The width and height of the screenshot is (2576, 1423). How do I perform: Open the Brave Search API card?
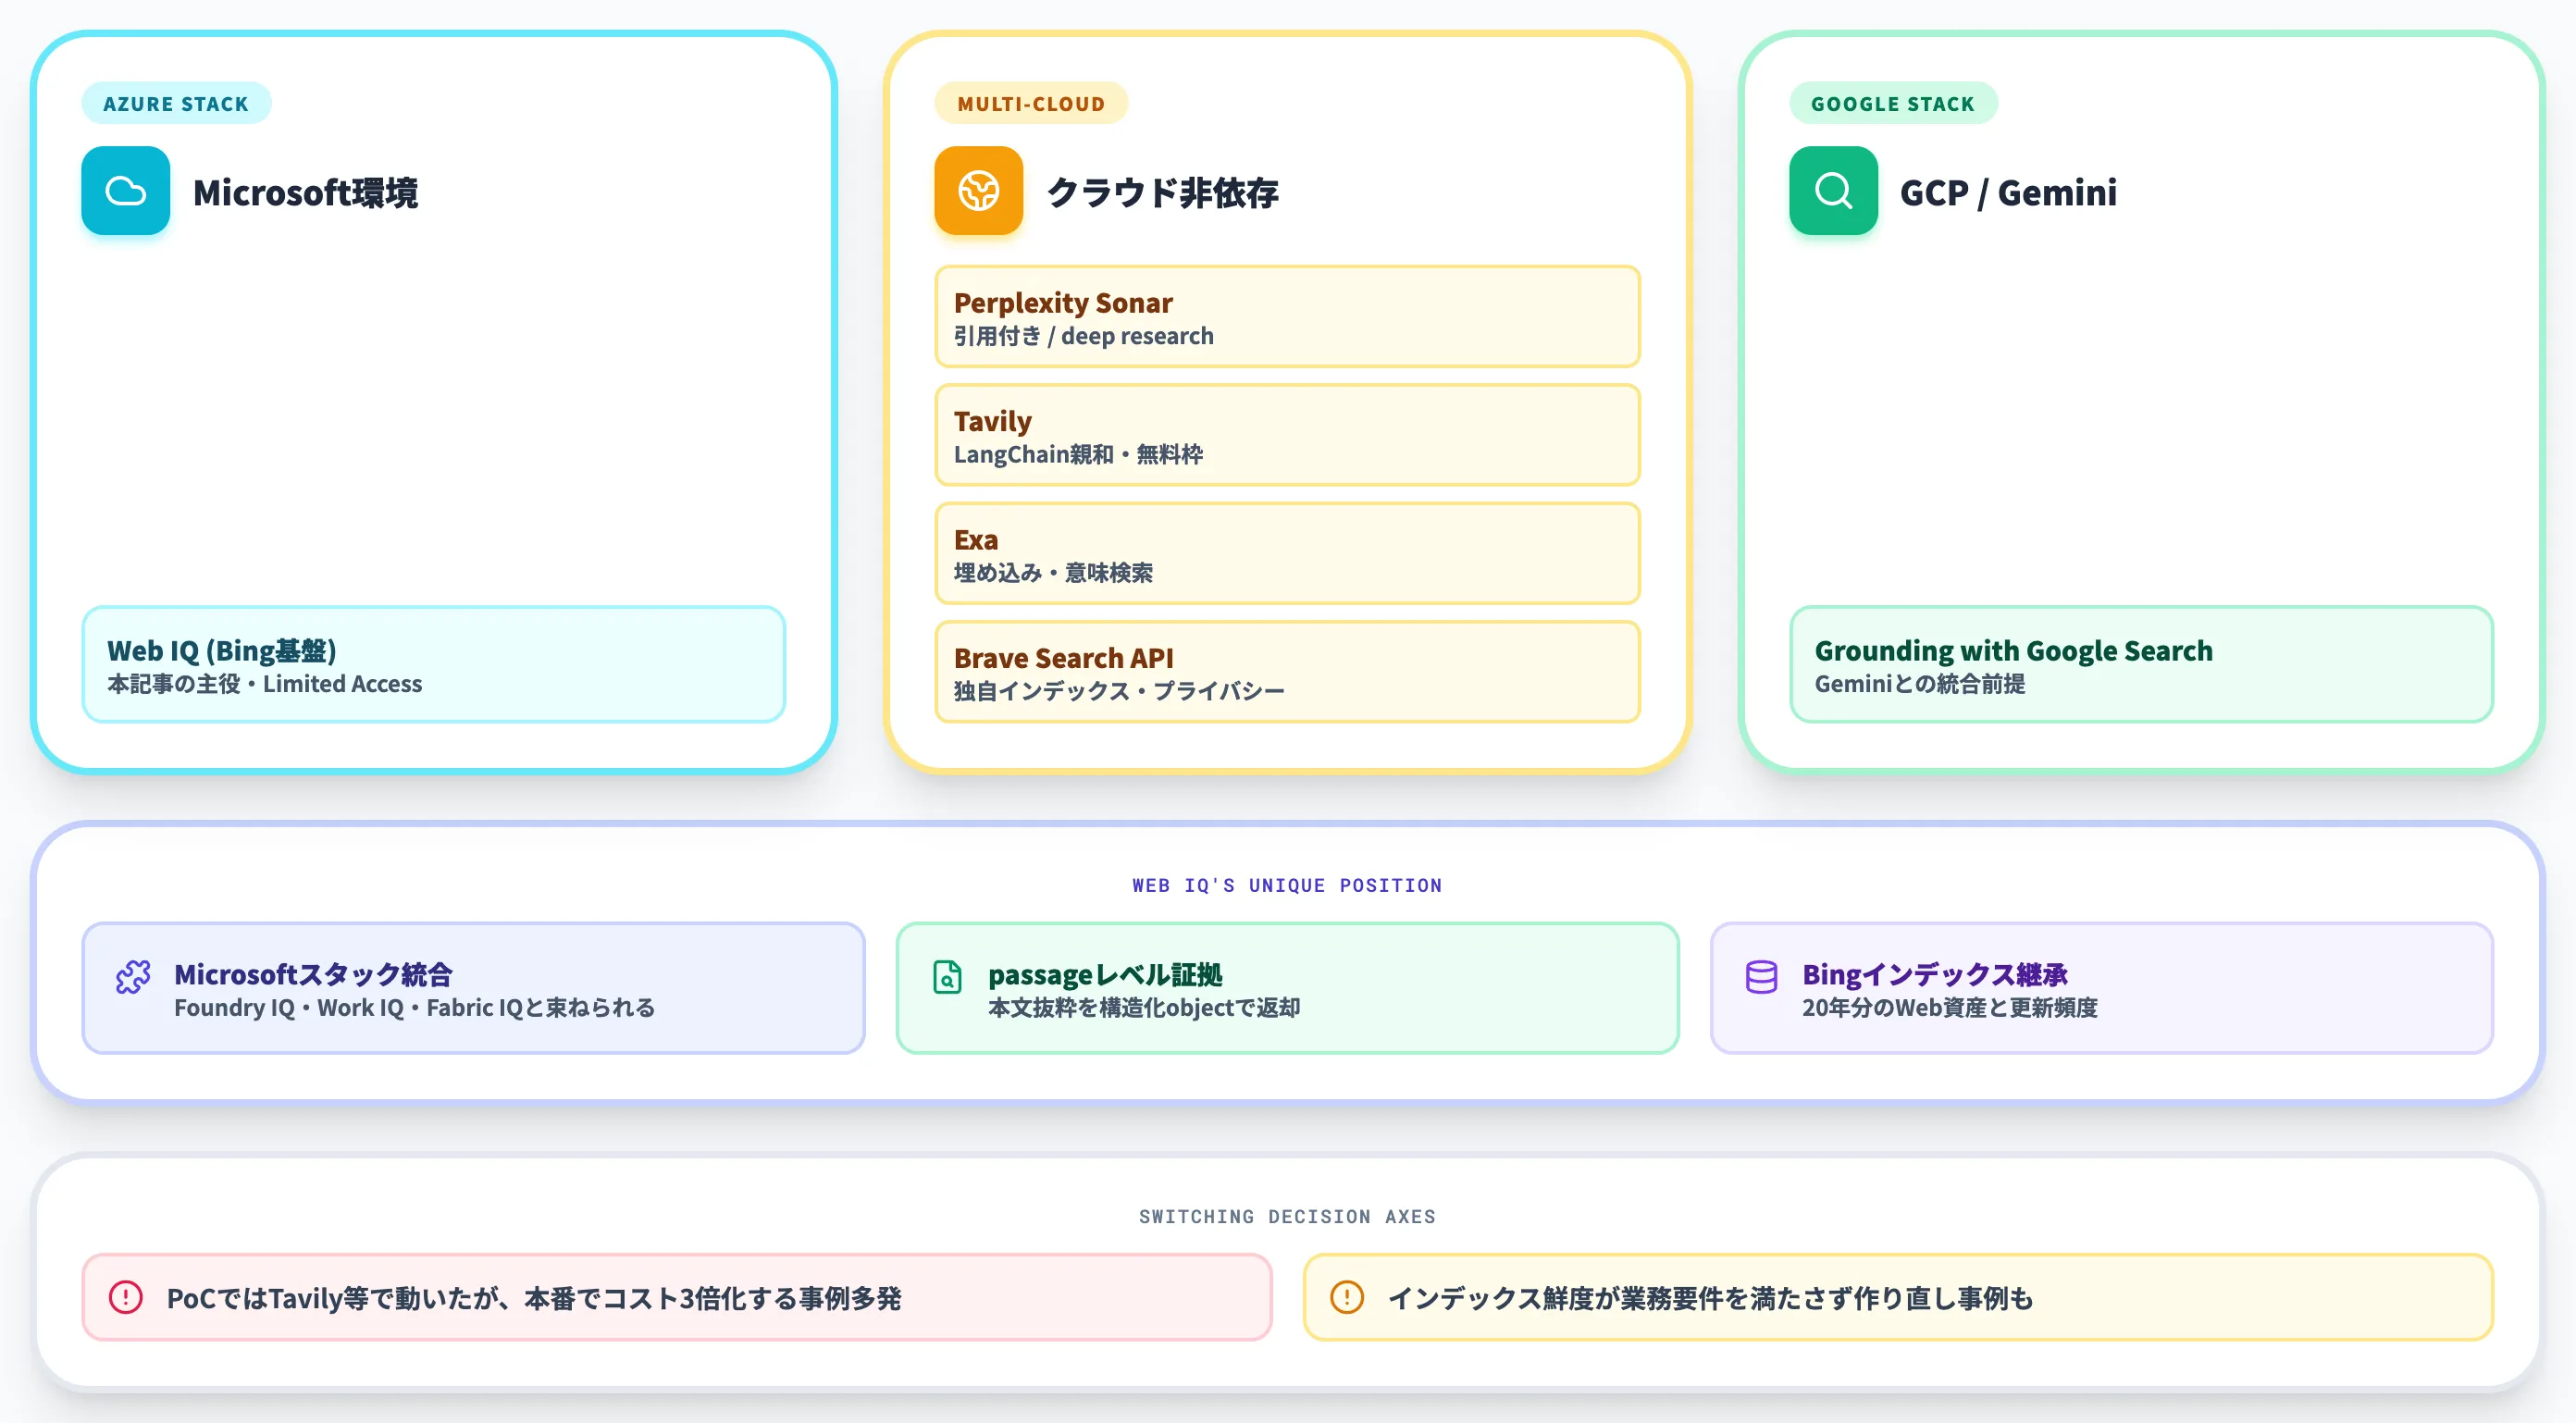coord(1287,672)
